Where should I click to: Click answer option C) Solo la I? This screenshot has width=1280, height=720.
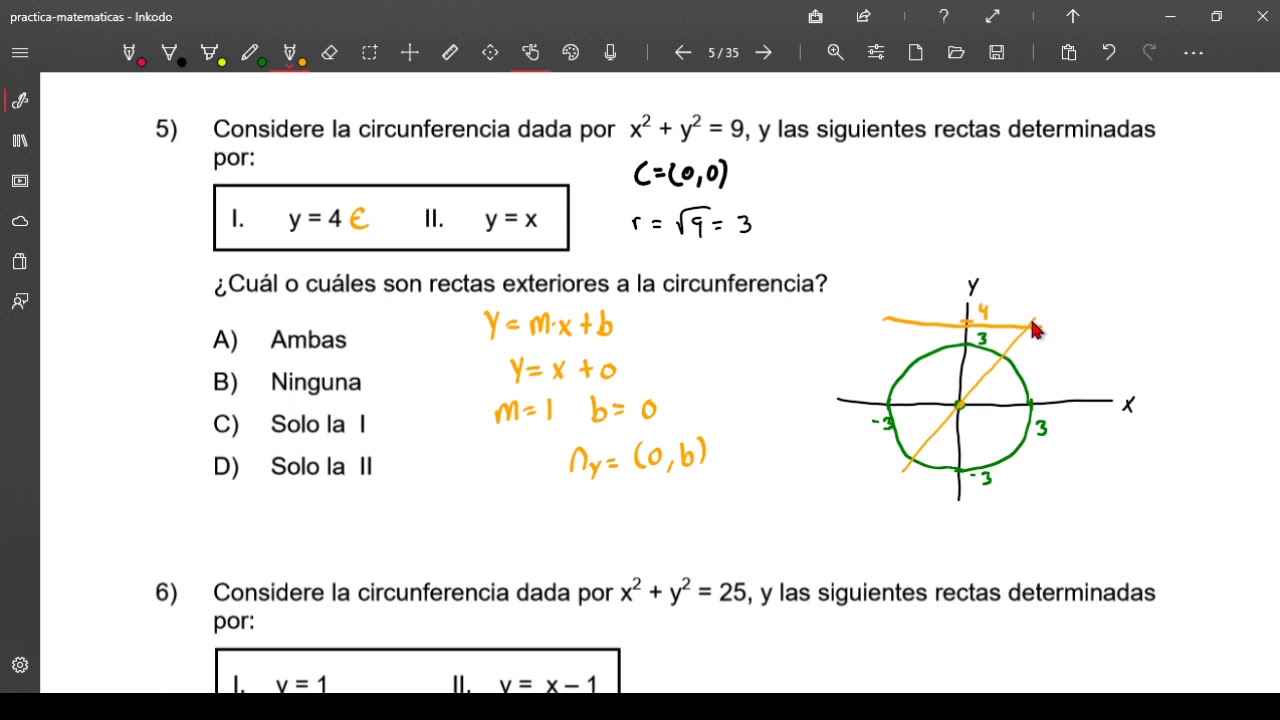(x=289, y=424)
